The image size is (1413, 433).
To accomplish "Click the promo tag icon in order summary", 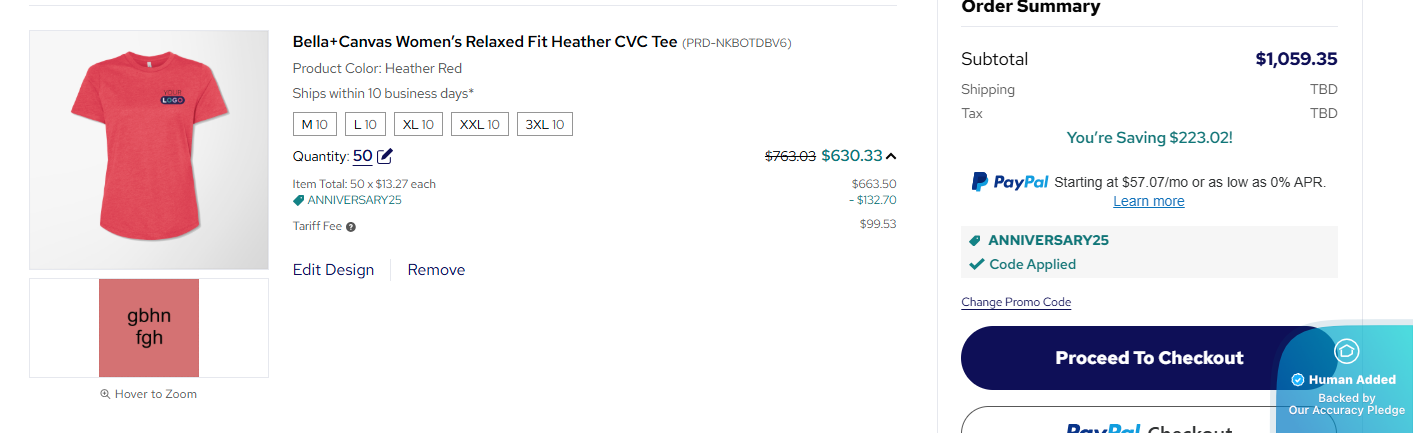I will click(x=975, y=241).
